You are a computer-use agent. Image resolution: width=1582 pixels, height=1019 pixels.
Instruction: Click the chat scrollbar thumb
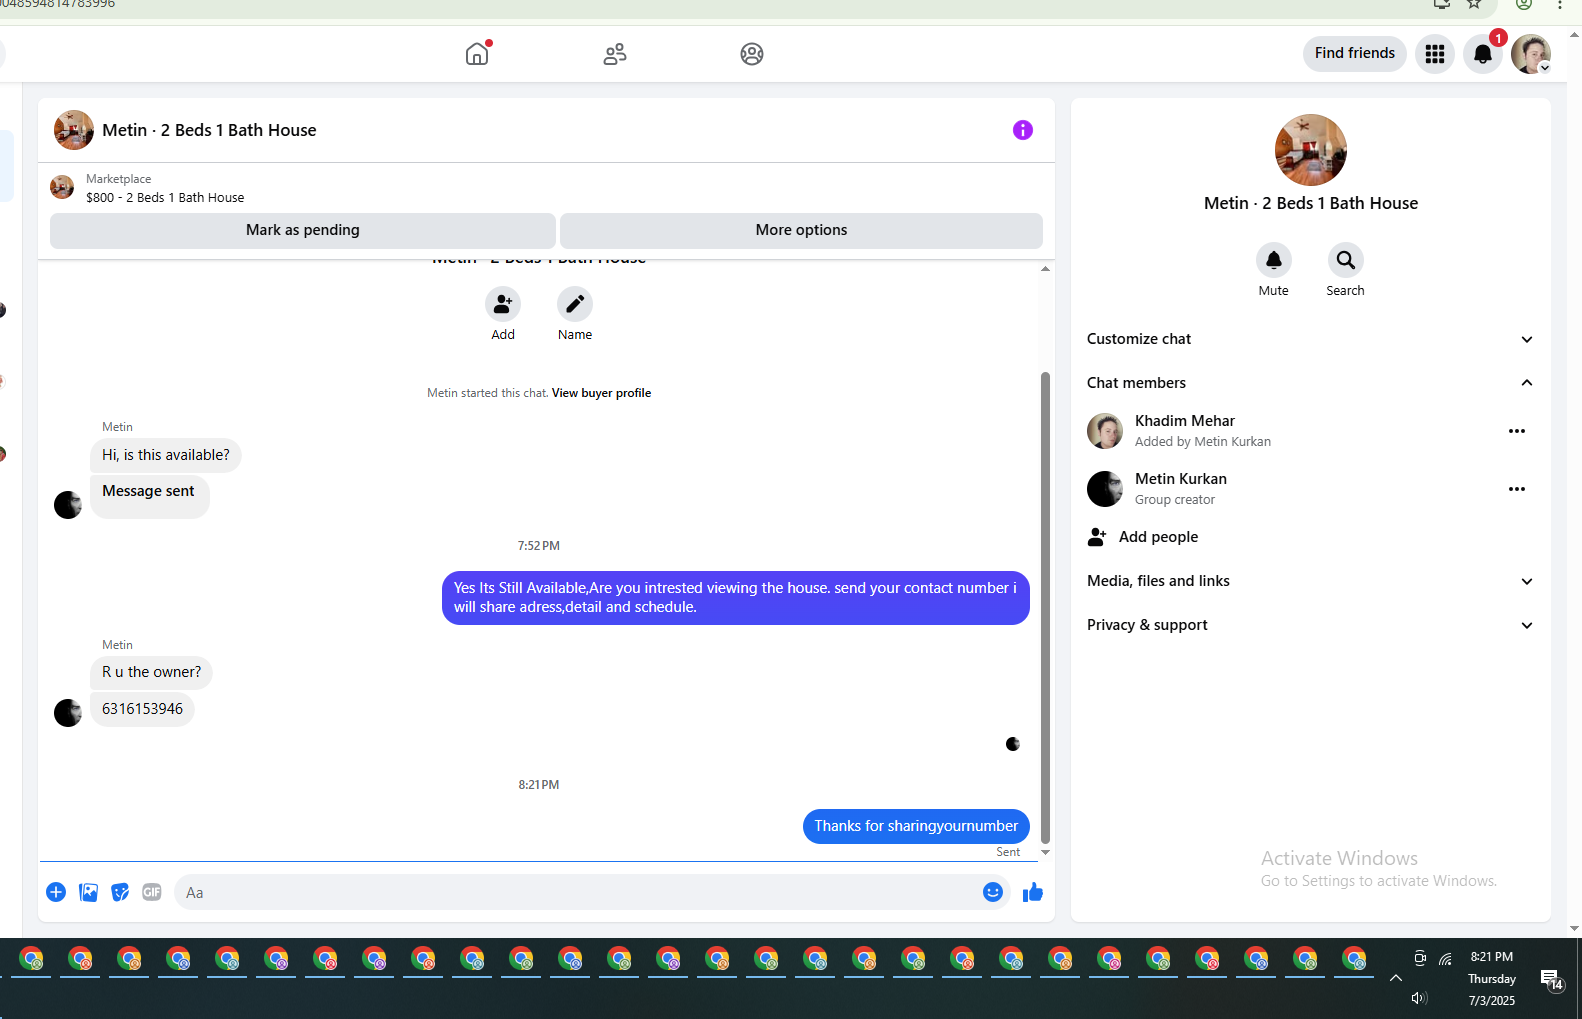[1045, 608]
